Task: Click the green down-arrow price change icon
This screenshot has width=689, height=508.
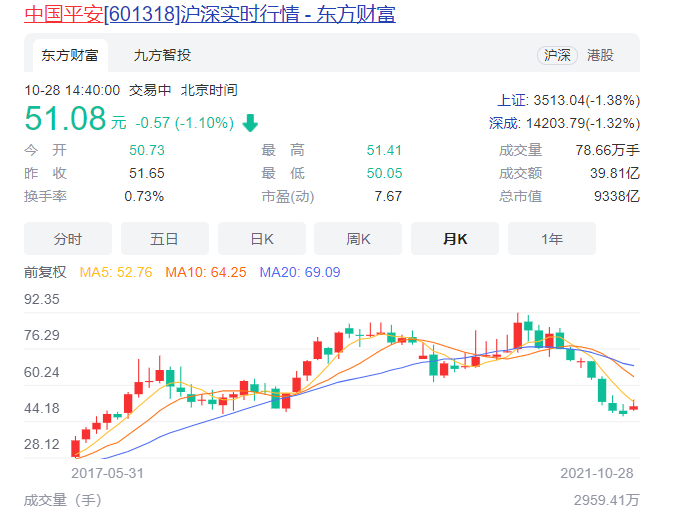Action: (250, 123)
